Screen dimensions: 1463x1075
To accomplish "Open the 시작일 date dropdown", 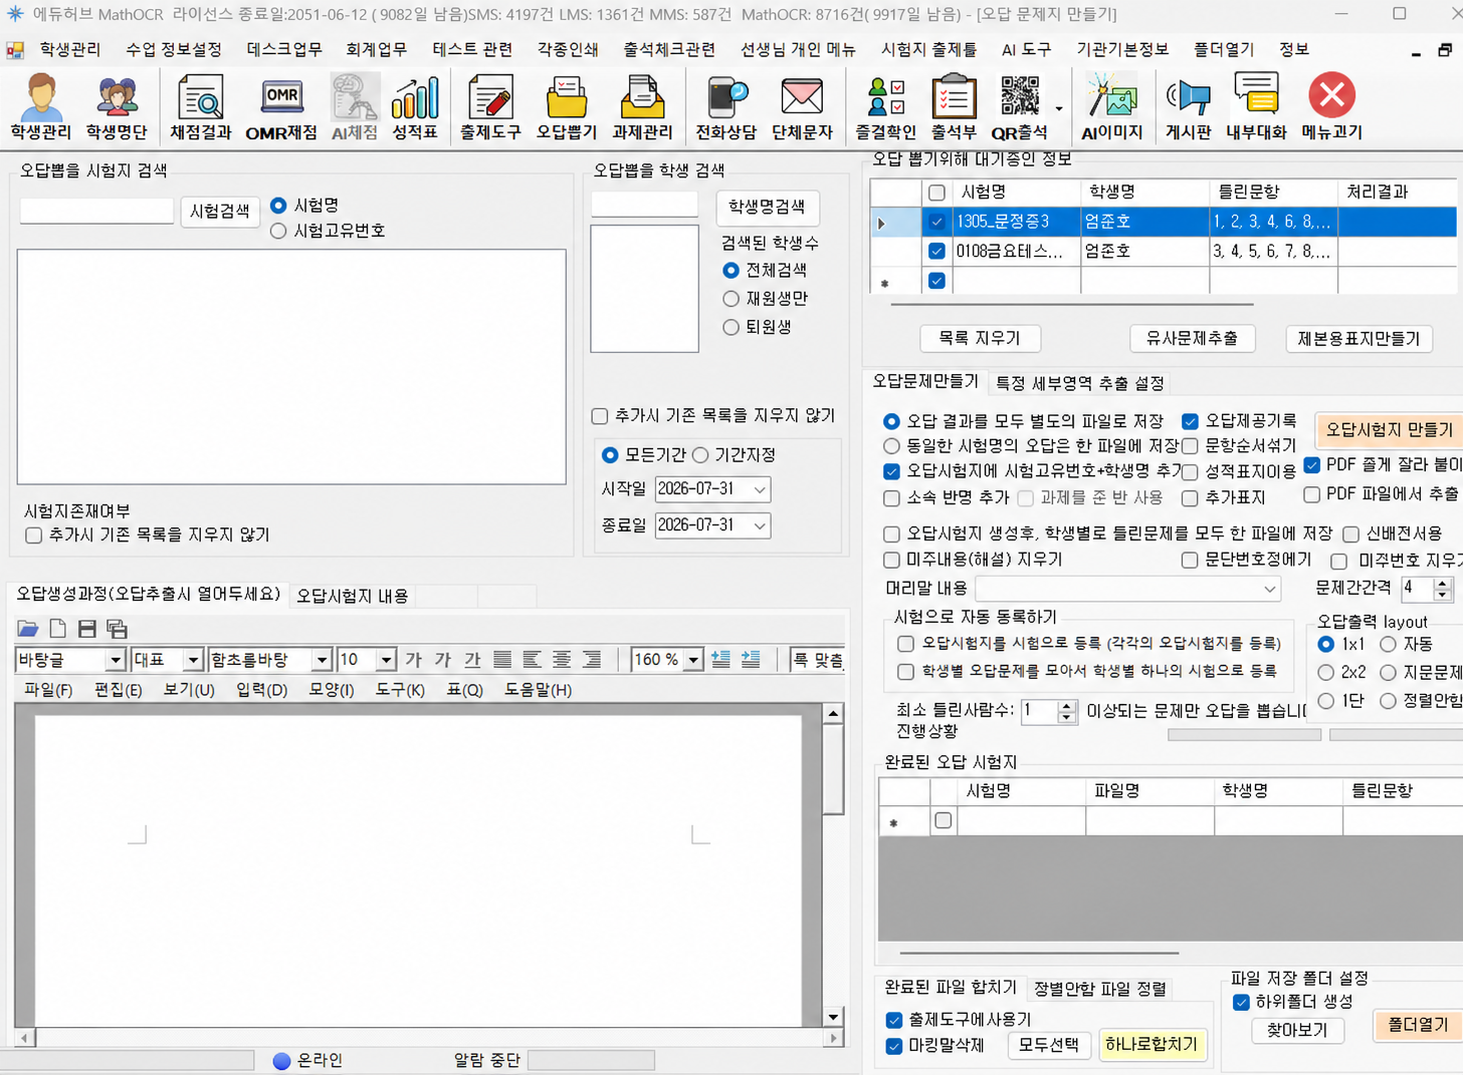I will point(760,489).
